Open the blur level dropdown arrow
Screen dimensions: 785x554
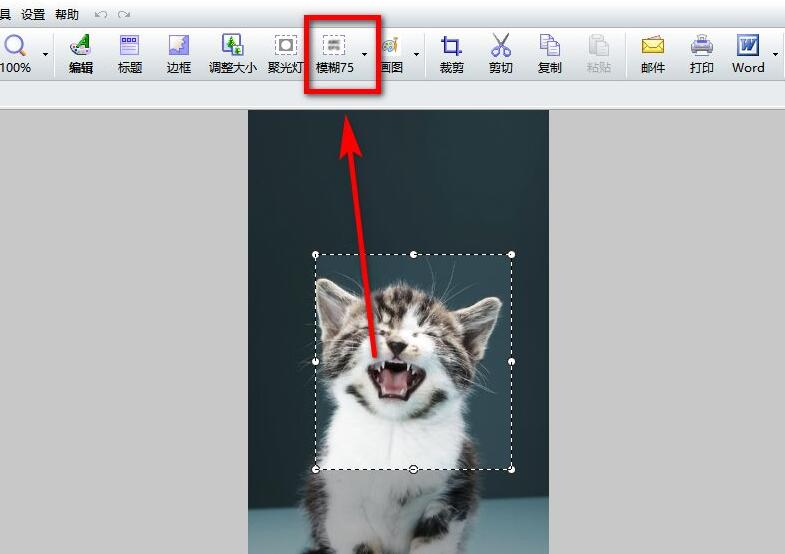[364, 54]
